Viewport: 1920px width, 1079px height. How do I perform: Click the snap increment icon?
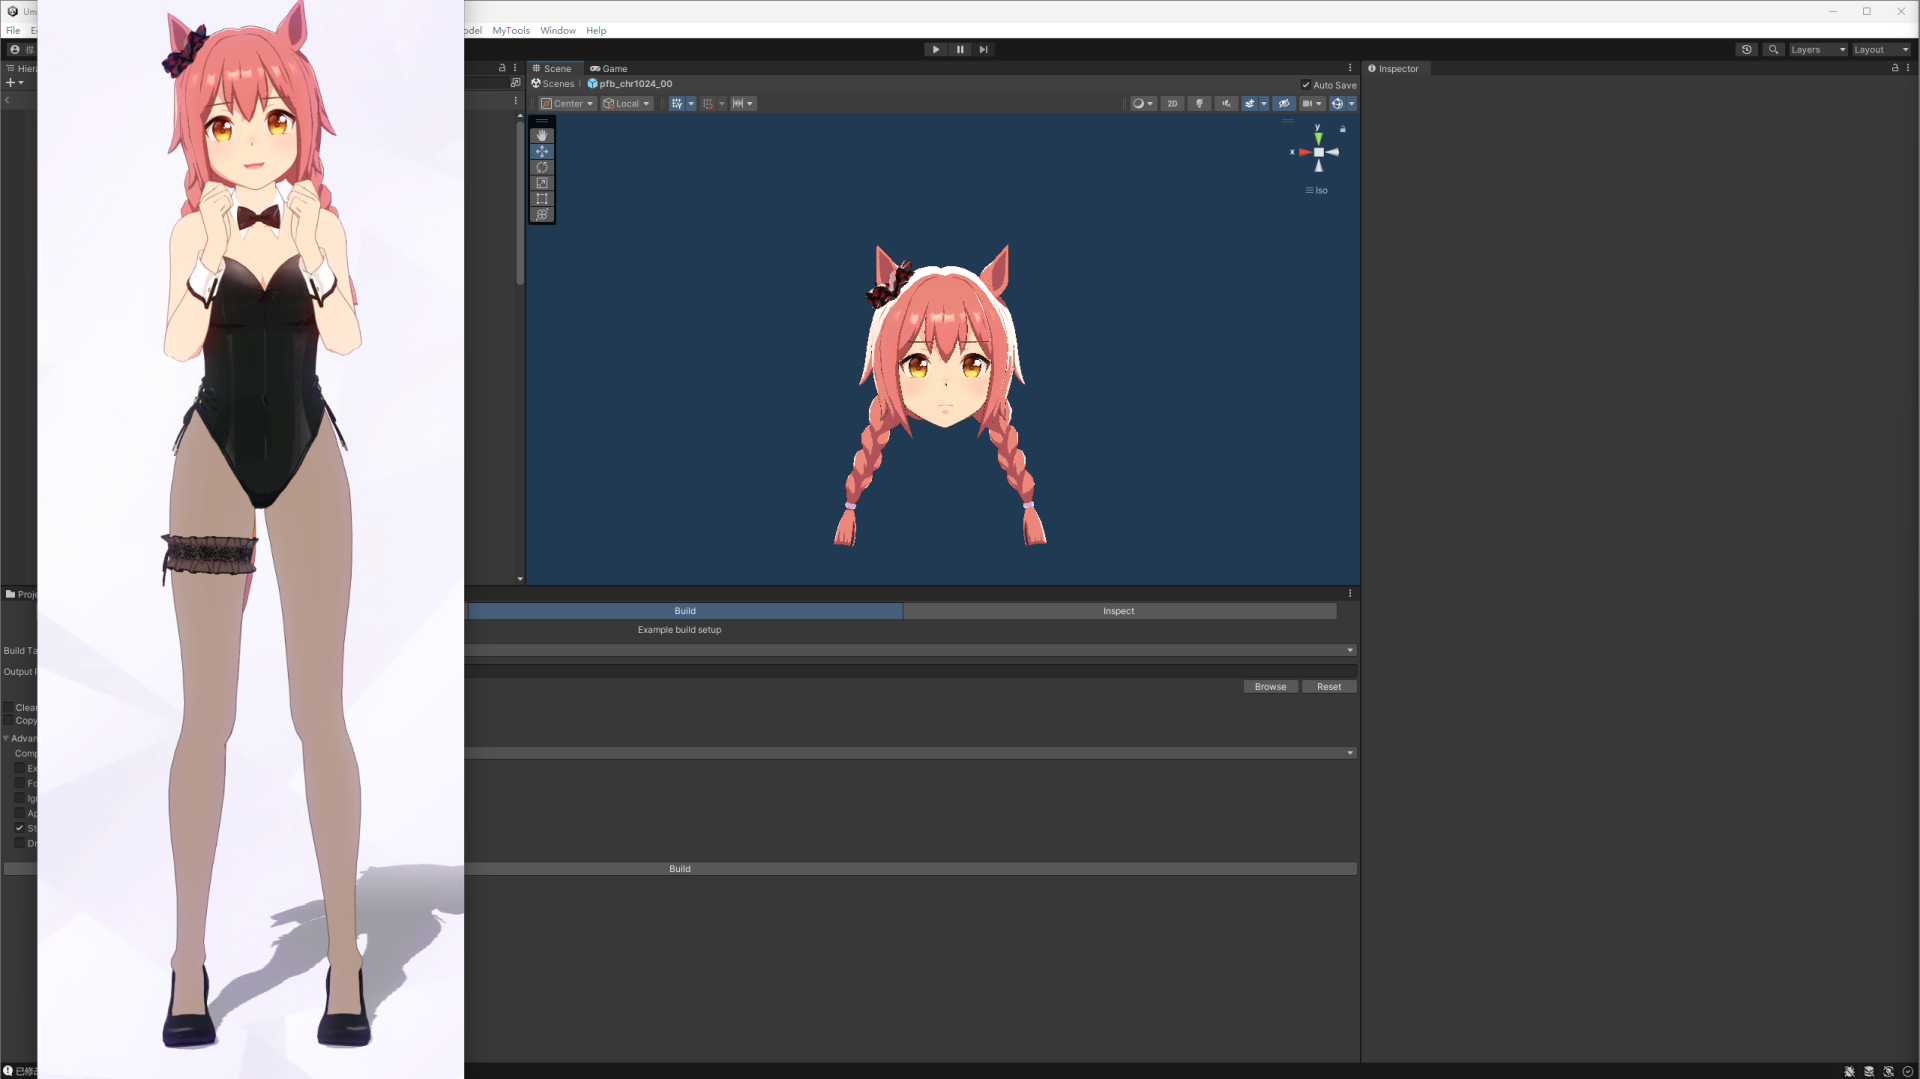738,103
